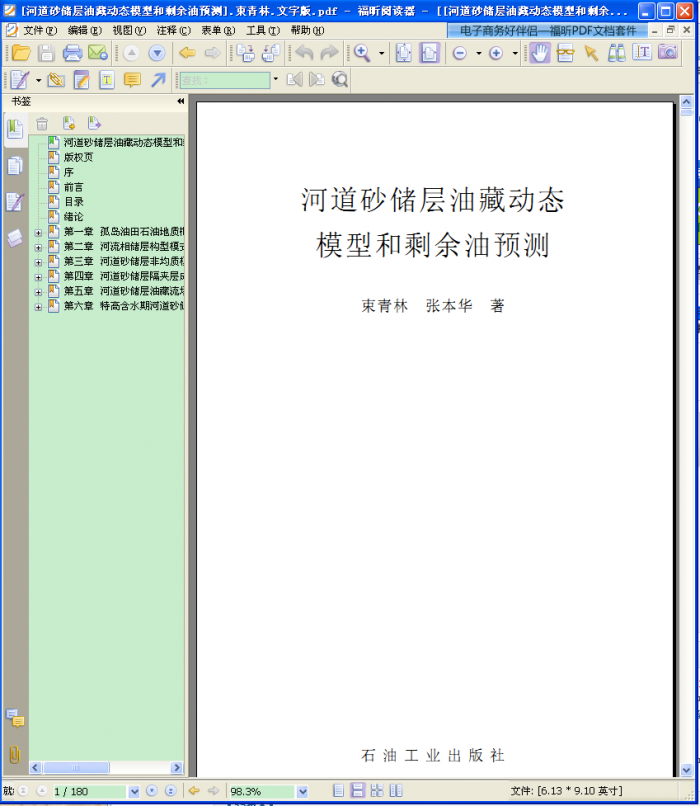Open the page number dropdown
The image size is (700, 806).
click(x=134, y=791)
